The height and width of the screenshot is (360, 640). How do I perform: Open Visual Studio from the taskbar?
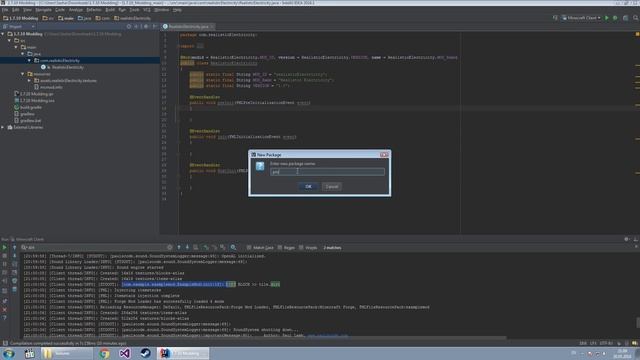124,353
